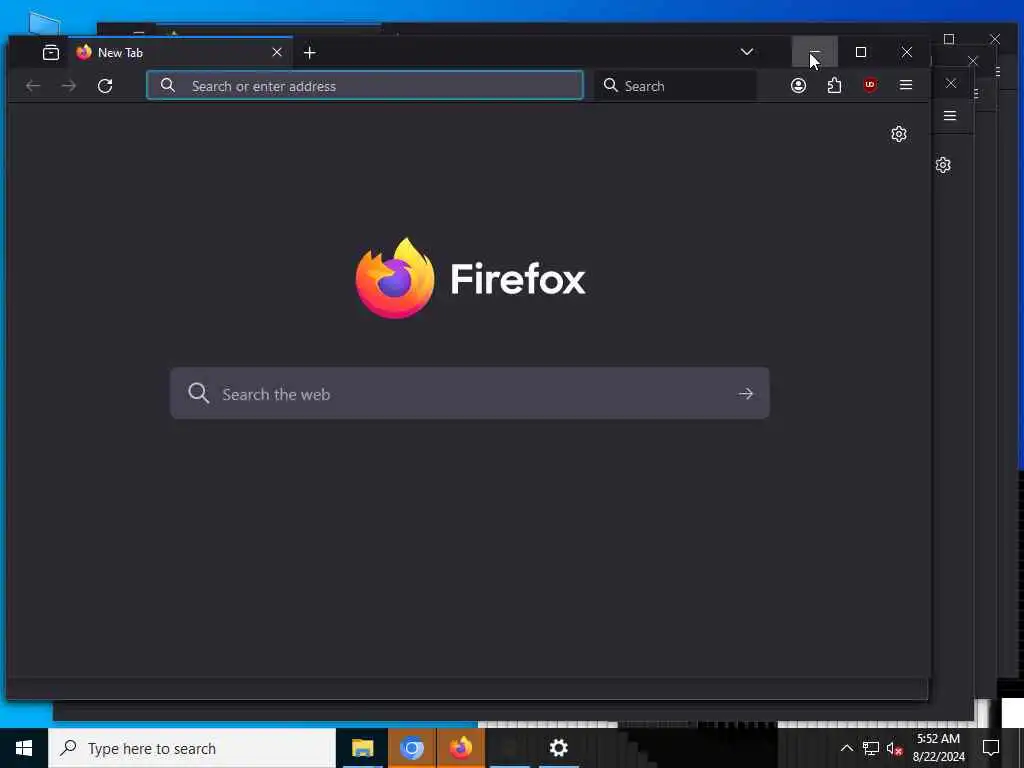Submit search with the arrow button
This screenshot has width=1024, height=768.
pyautogui.click(x=746, y=394)
